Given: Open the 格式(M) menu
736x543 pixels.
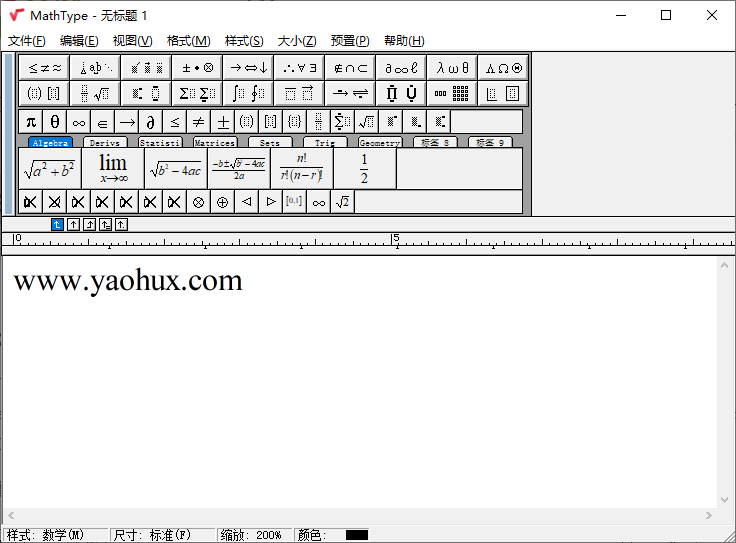Looking at the screenshot, I should point(188,41).
